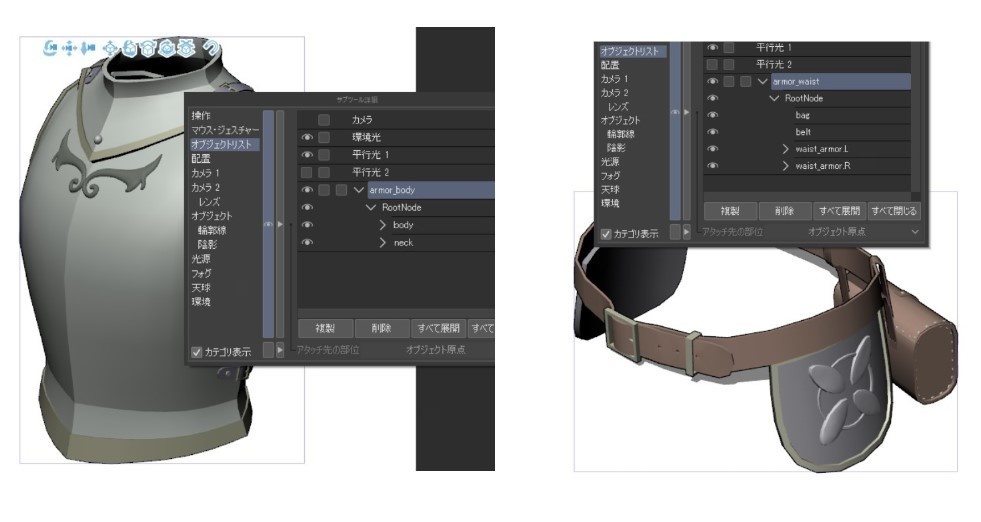981x522 pixels.
Task: Collapse RootNode under armor_waist
Action: [775, 98]
